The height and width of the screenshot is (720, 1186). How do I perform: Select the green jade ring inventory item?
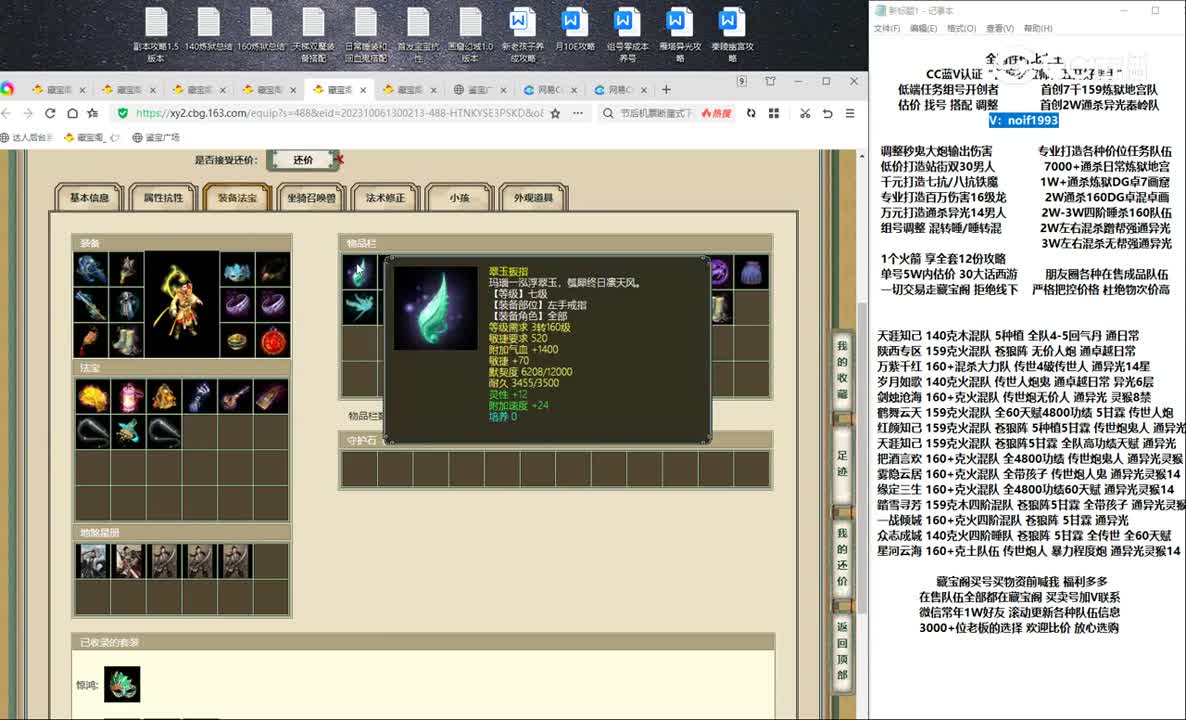pos(359,272)
